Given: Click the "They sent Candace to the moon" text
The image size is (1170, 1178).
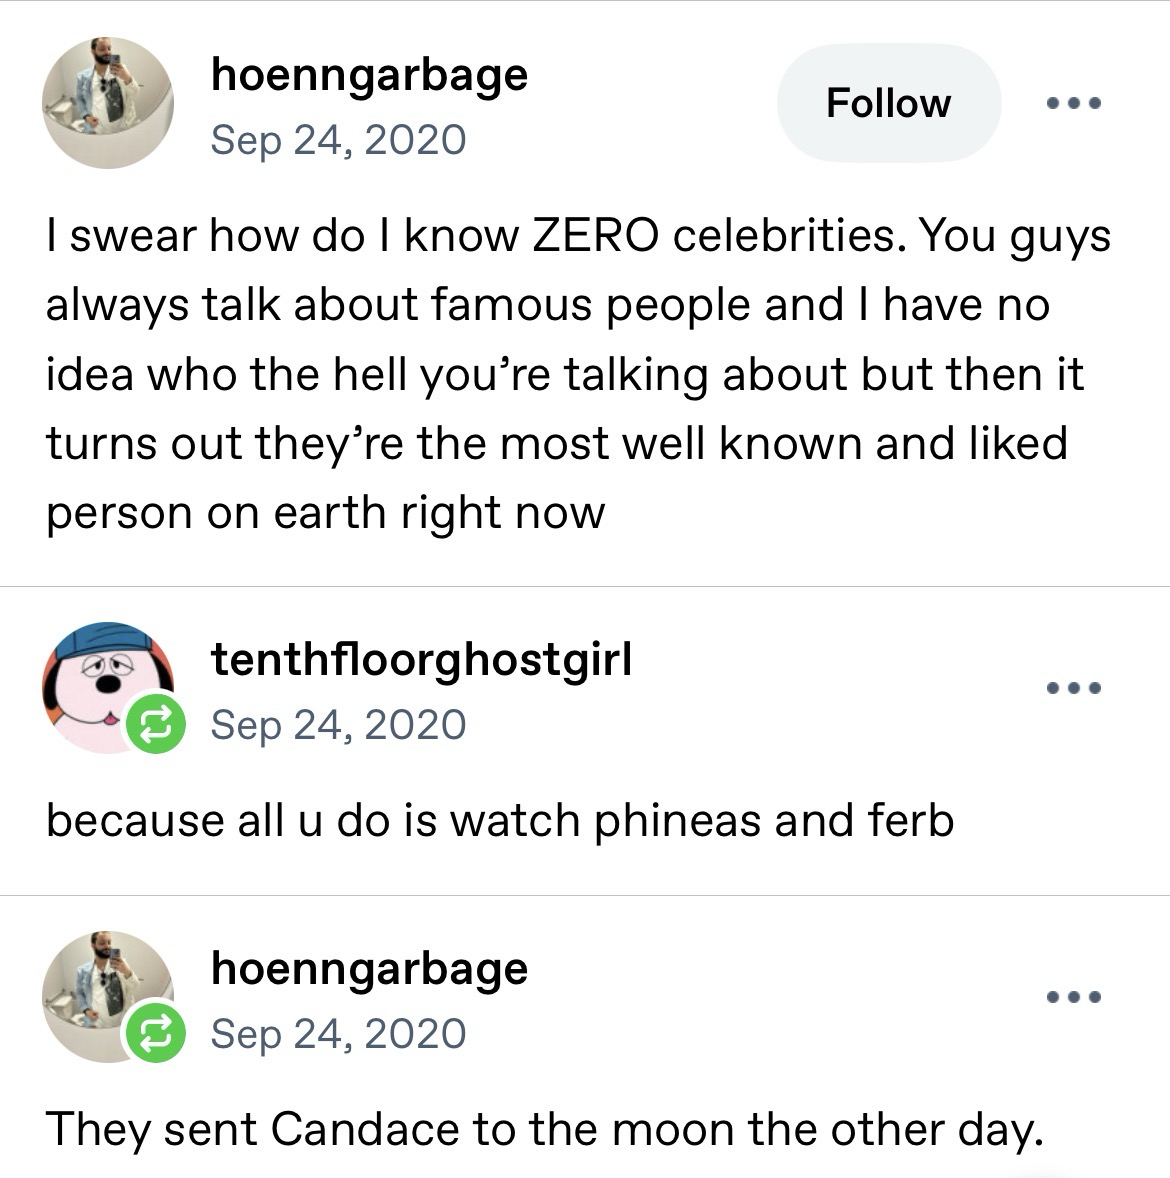Looking at the screenshot, I should 543,1129.
